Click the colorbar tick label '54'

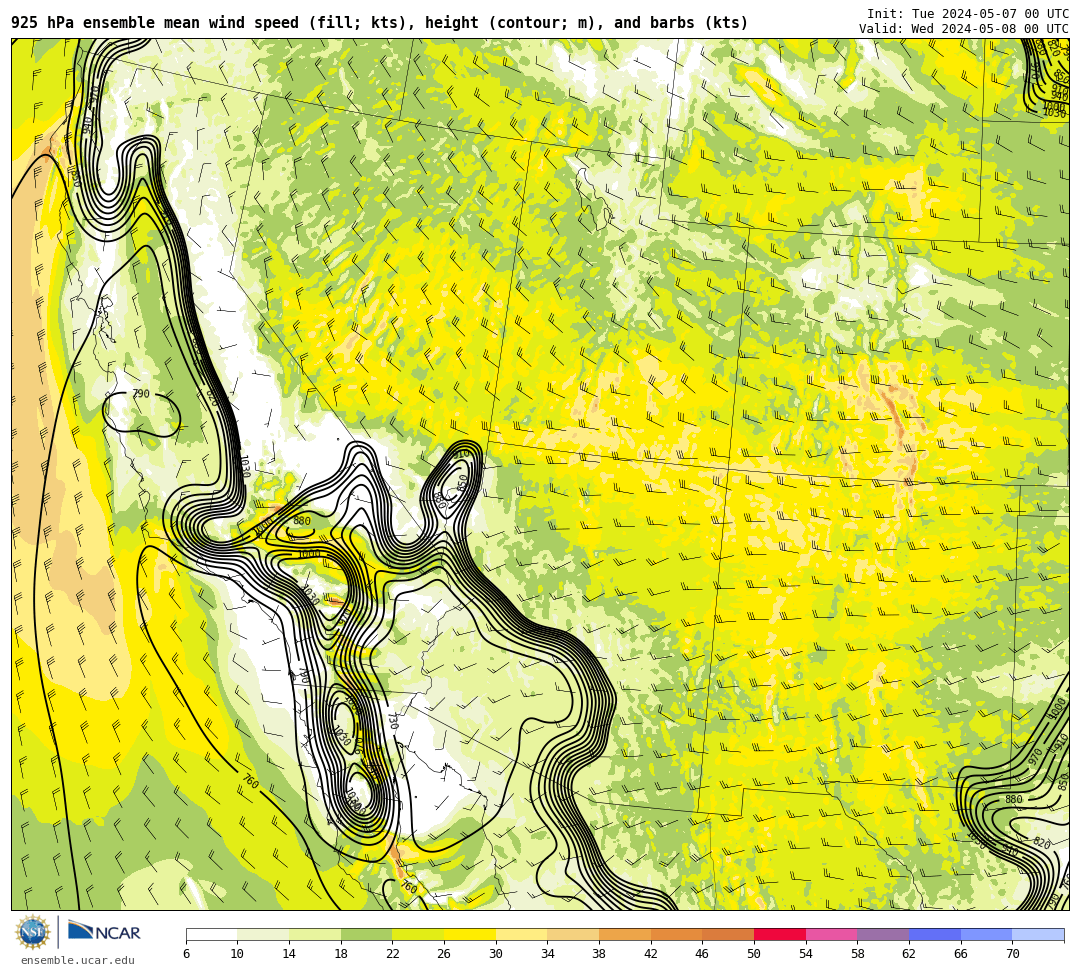805,954
